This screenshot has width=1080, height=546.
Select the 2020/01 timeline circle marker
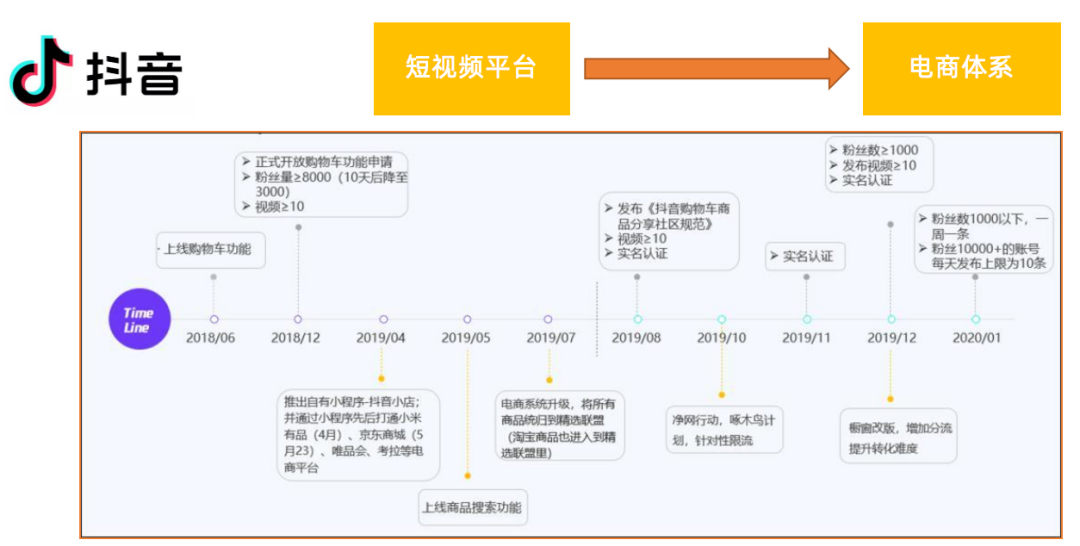(x=976, y=319)
